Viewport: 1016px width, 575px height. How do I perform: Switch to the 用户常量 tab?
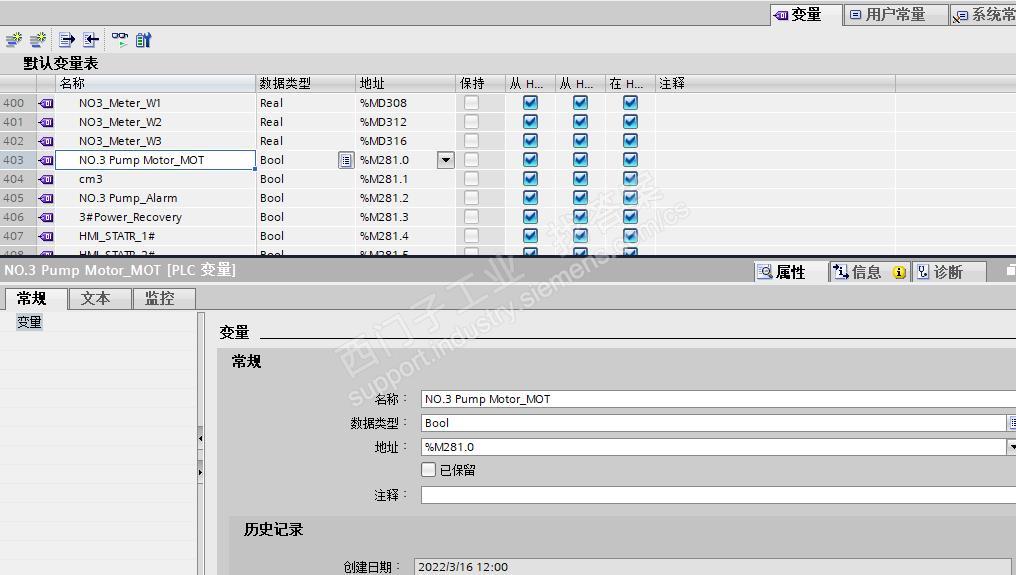(x=895, y=14)
